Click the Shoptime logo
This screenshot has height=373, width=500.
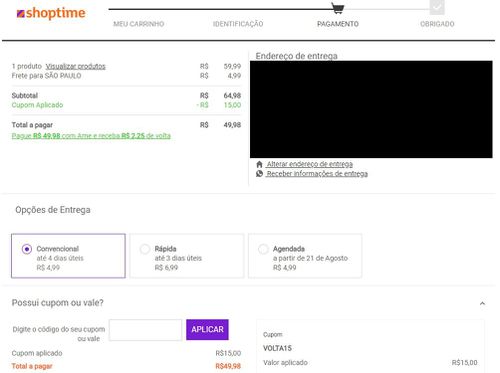[51, 13]
